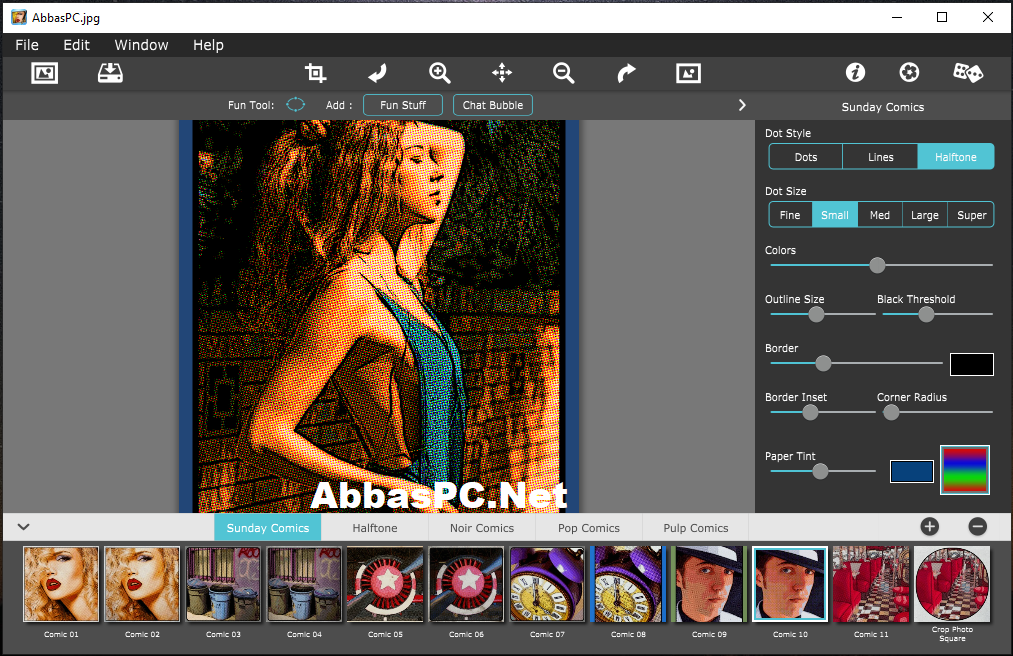Collapse the presets panel with chevron
The image size is (1013, 656).
pyautogui.click(x=23, y=527)
